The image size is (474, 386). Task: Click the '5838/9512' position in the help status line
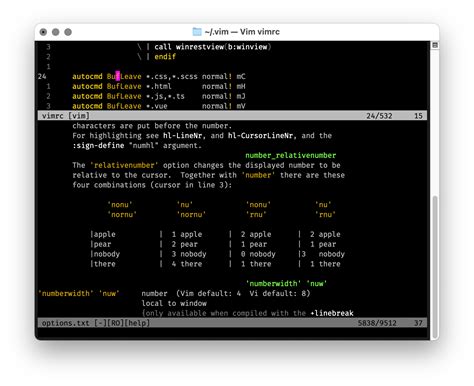tap(377, 323)
